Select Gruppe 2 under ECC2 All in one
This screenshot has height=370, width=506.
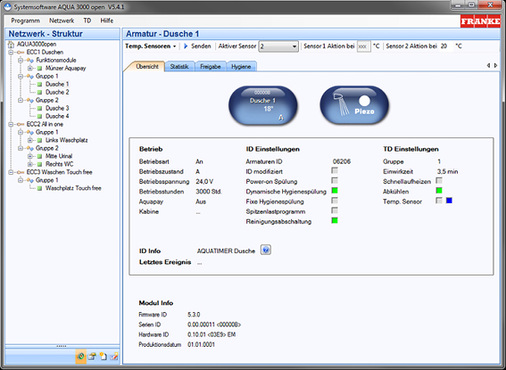pyautogui.click(x=47, y=148)
